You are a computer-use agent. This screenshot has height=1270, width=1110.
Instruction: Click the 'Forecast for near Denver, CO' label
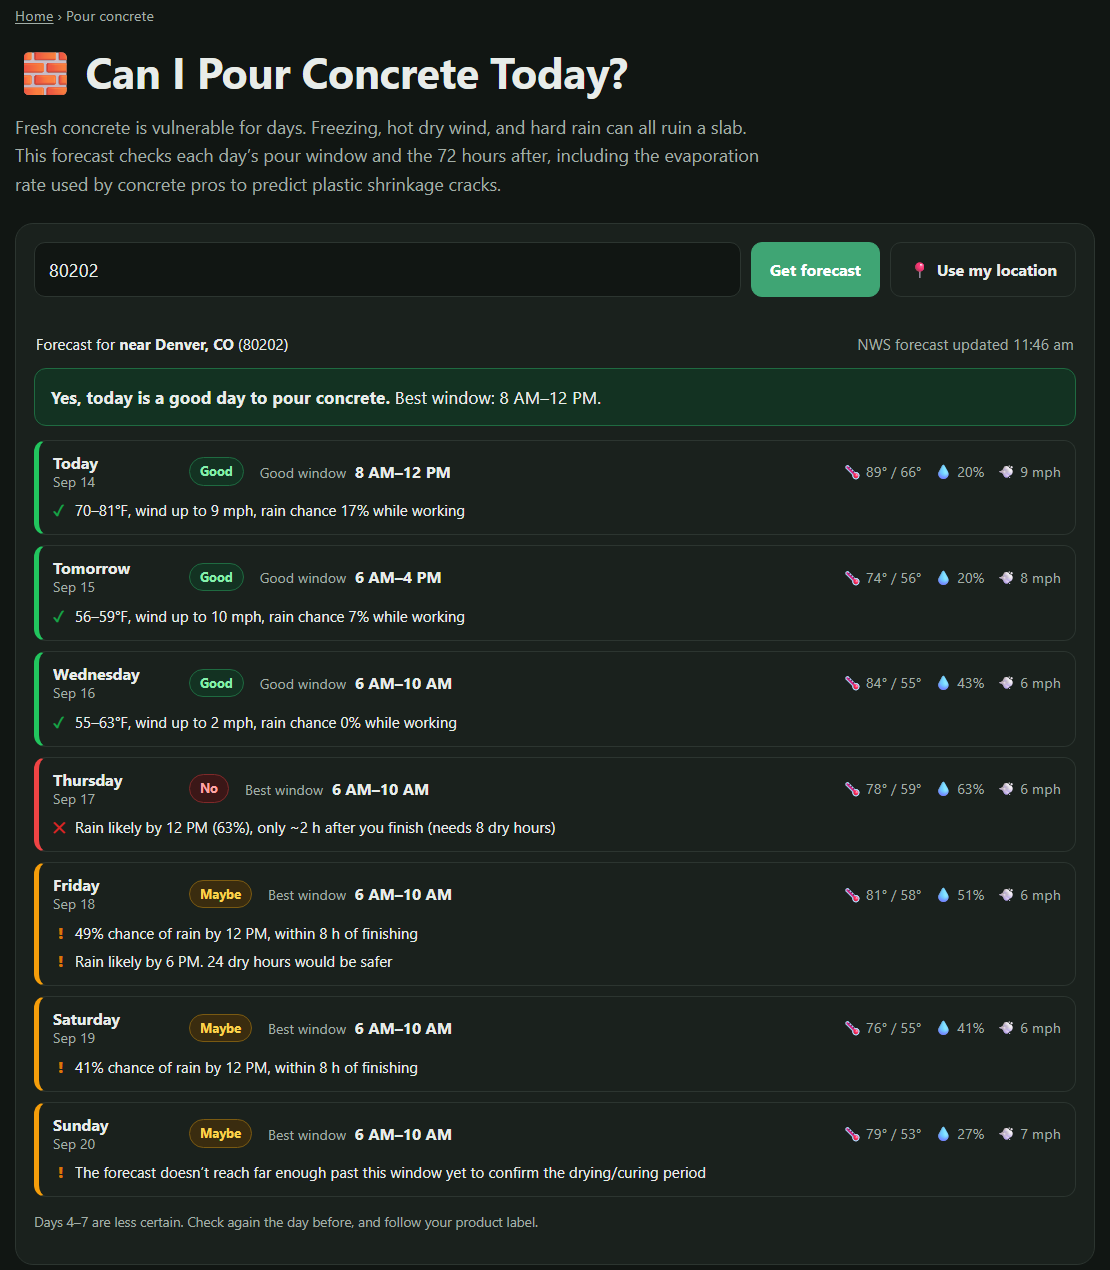(162, 345)
